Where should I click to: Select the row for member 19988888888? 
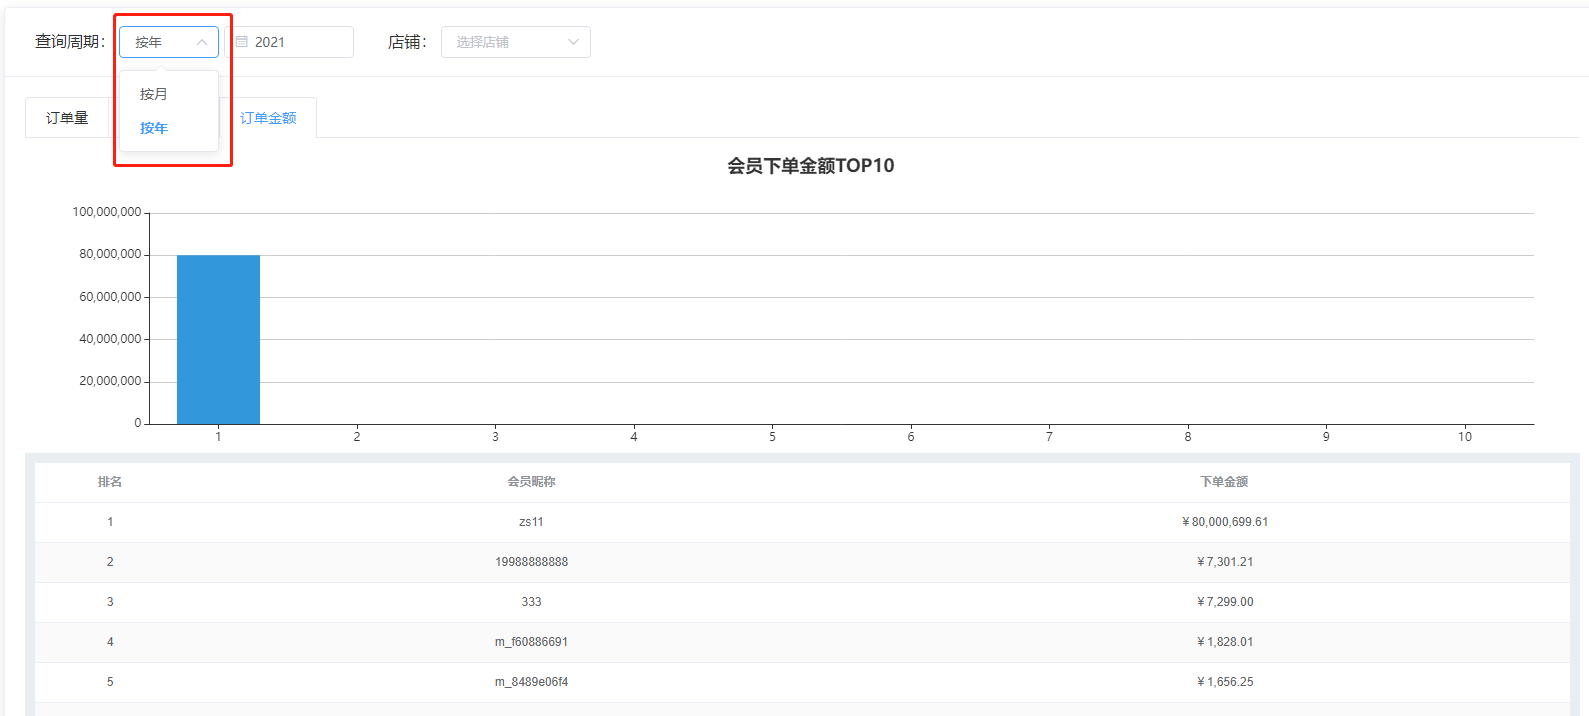[x=531, y=562]
